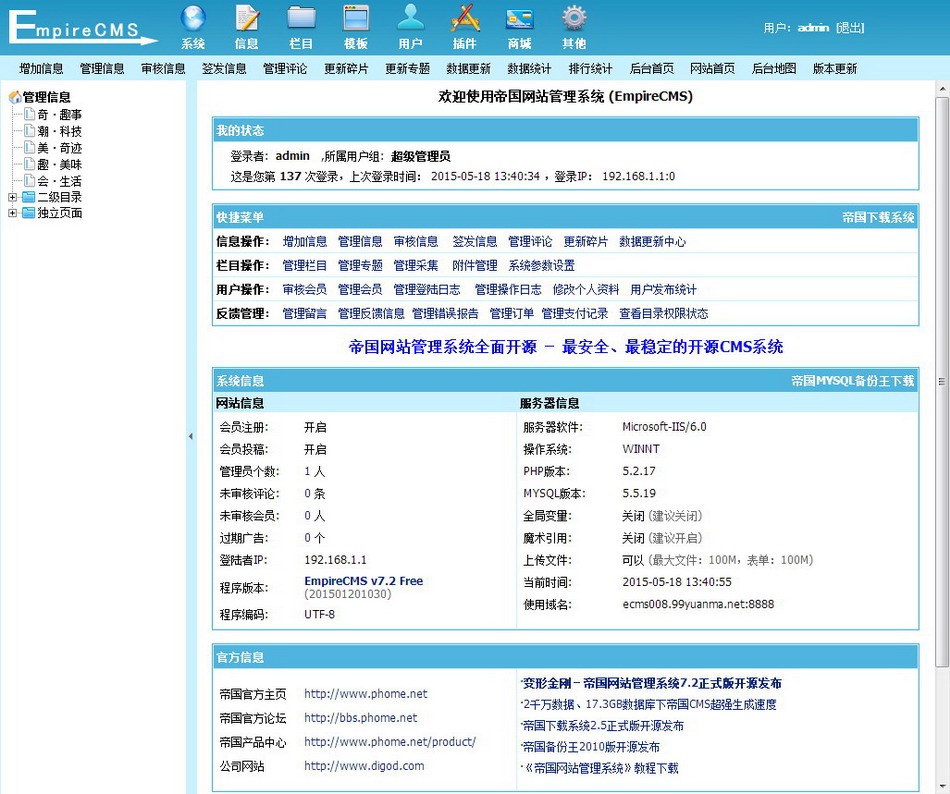The width and height of the screenshot is (950, 794).
Task: Open 管理登陆日志 in the quick menu
Action: click(427, 289)
